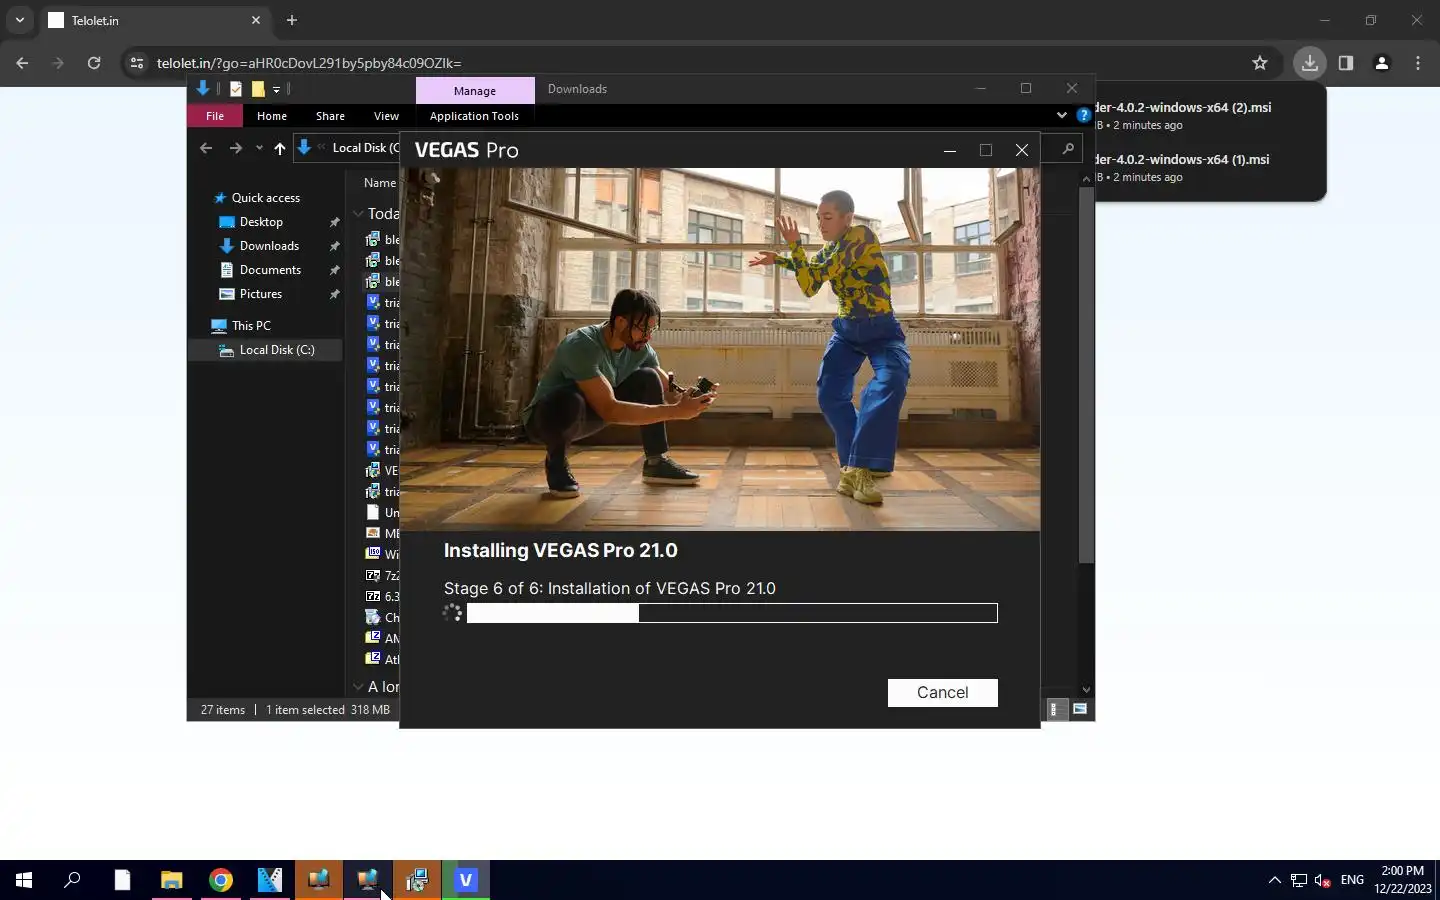Screen dimensions: 1440x900
Task: Open Chrome tab search dropdown
Action: (19, 20)
